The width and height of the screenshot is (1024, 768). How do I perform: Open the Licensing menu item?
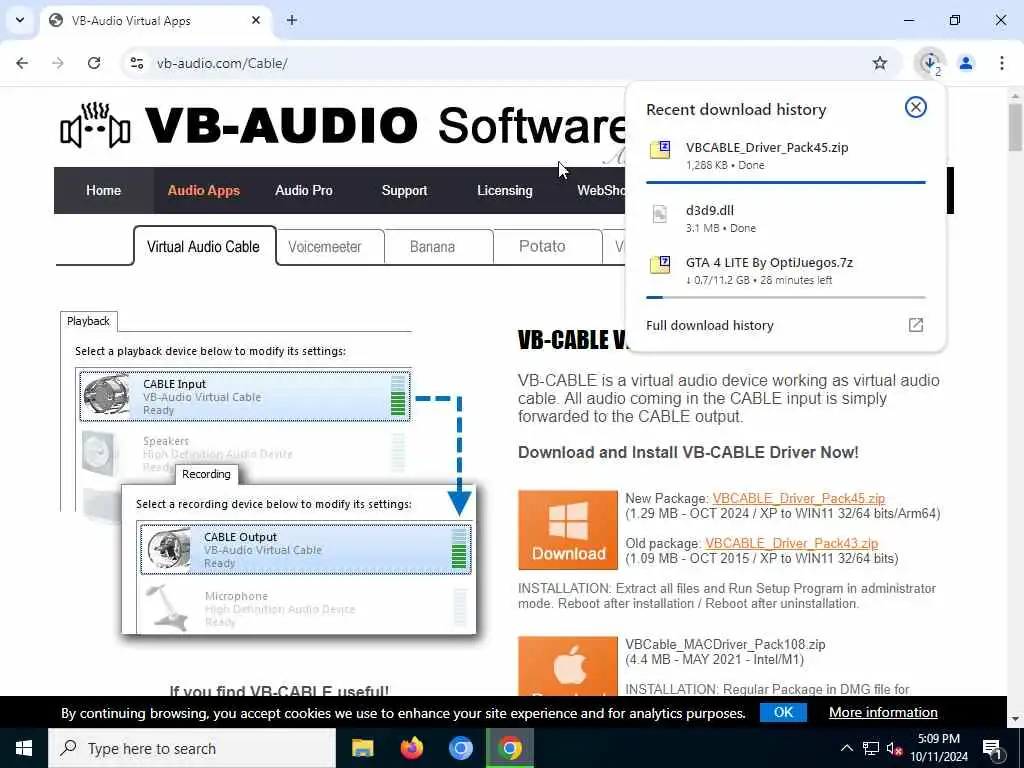[505, 191]
